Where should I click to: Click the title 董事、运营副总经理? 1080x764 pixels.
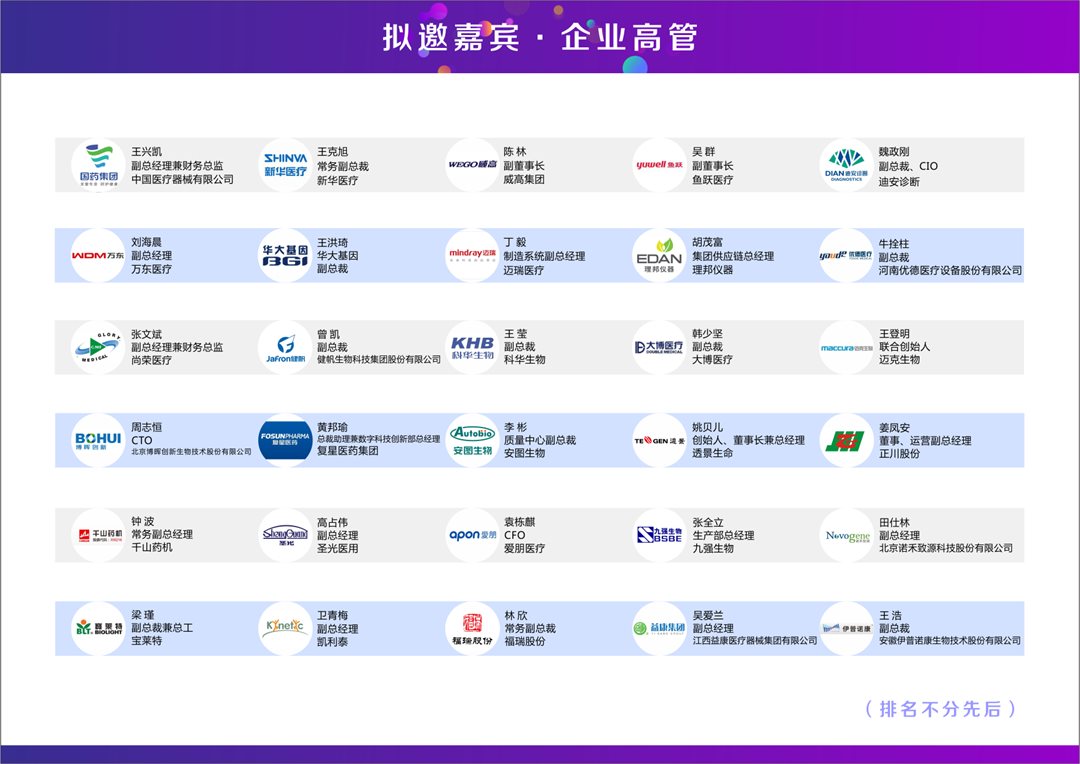pyautogui.click(x=924, y=440)
